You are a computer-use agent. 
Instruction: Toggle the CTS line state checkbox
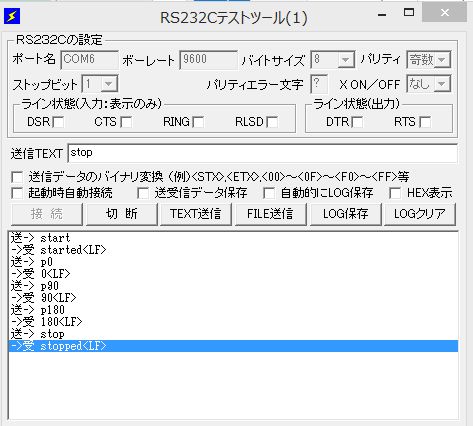pos(126,122)
